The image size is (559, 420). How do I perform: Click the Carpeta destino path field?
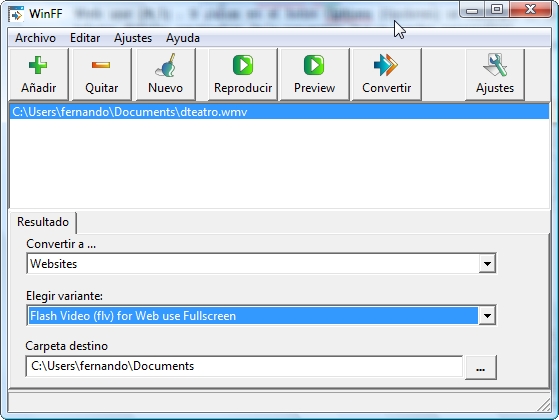[244, 366]
